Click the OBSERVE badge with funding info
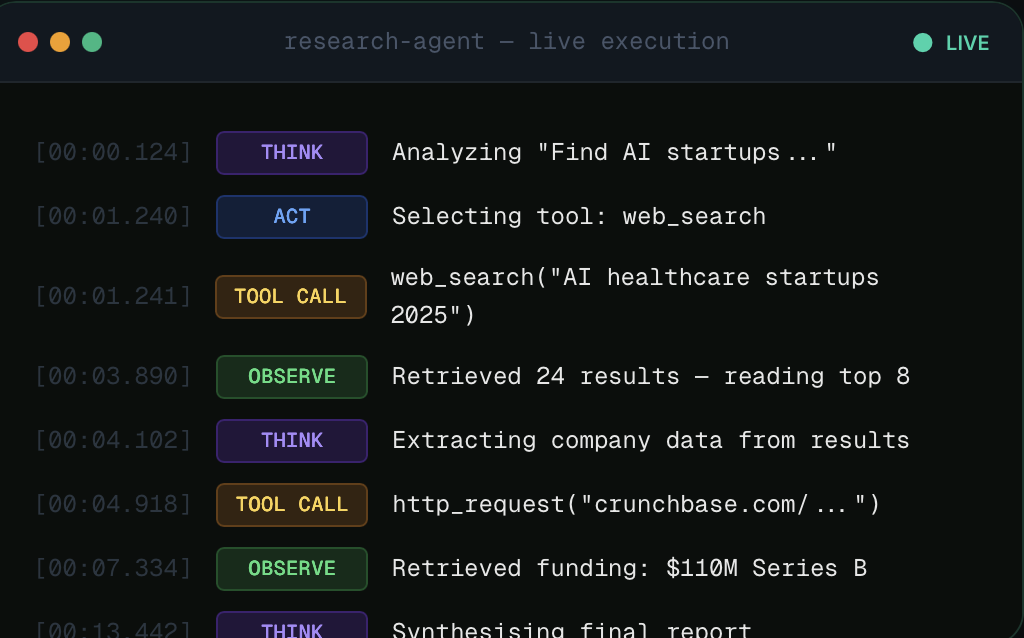 click(x=291, y=569)
